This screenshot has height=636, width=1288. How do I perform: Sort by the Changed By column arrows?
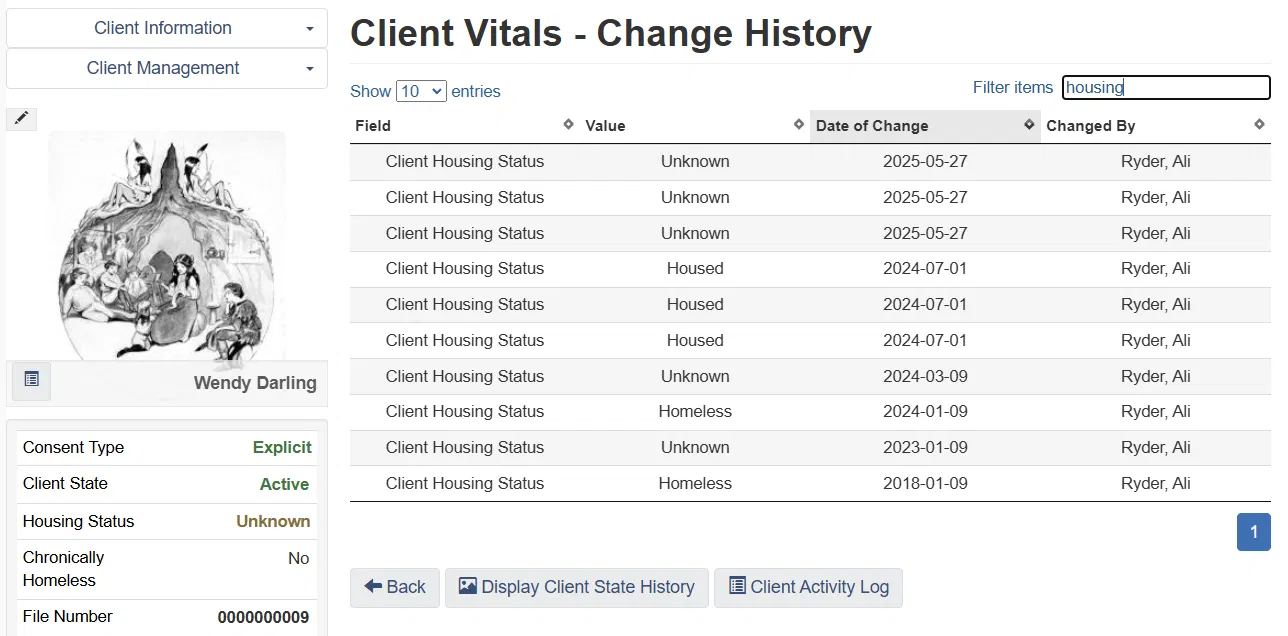click(x=1259, y=125)
